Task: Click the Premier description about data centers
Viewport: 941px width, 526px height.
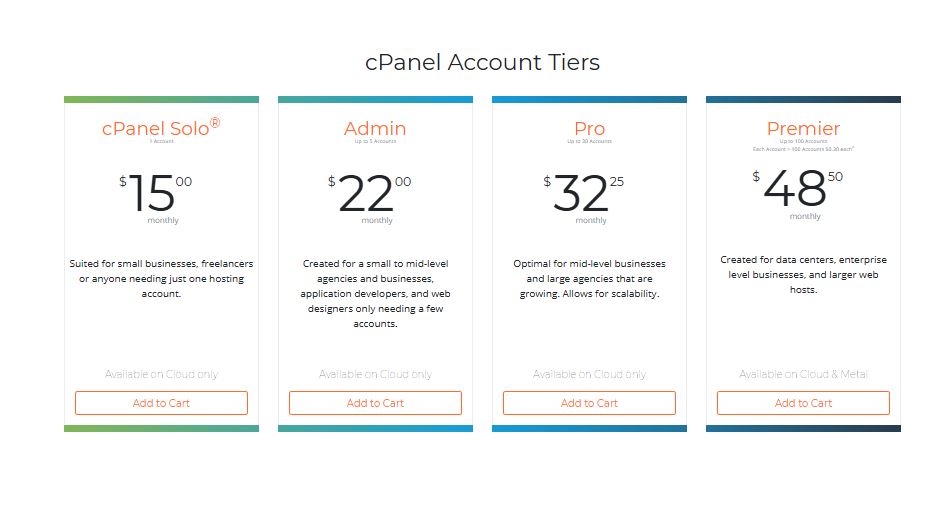Action: click(x=803, y=275)
